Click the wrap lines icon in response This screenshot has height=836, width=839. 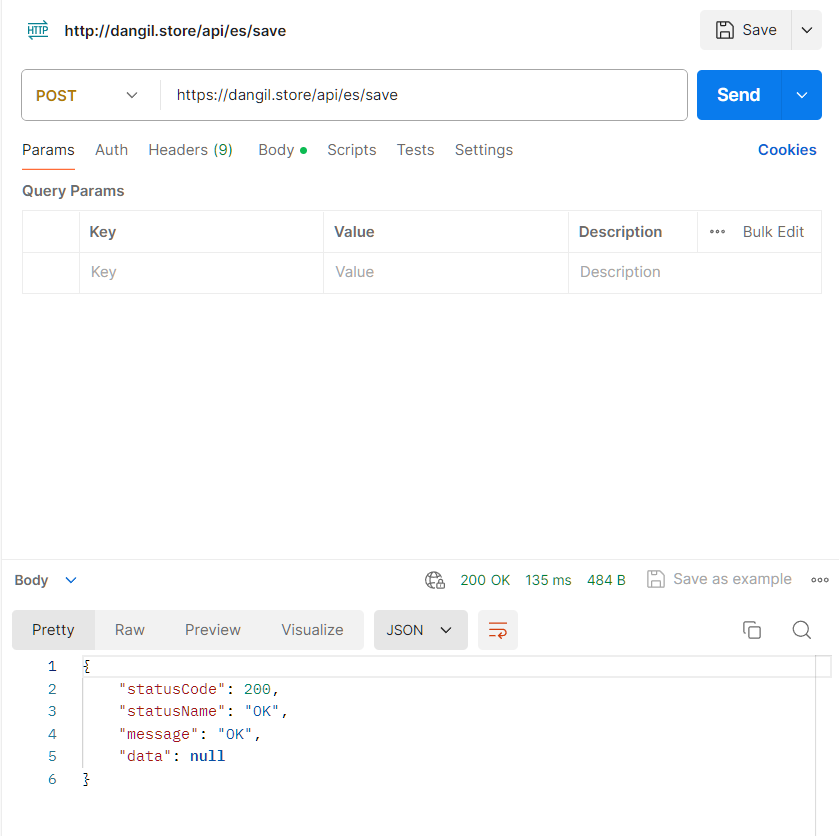click(498, 630)
